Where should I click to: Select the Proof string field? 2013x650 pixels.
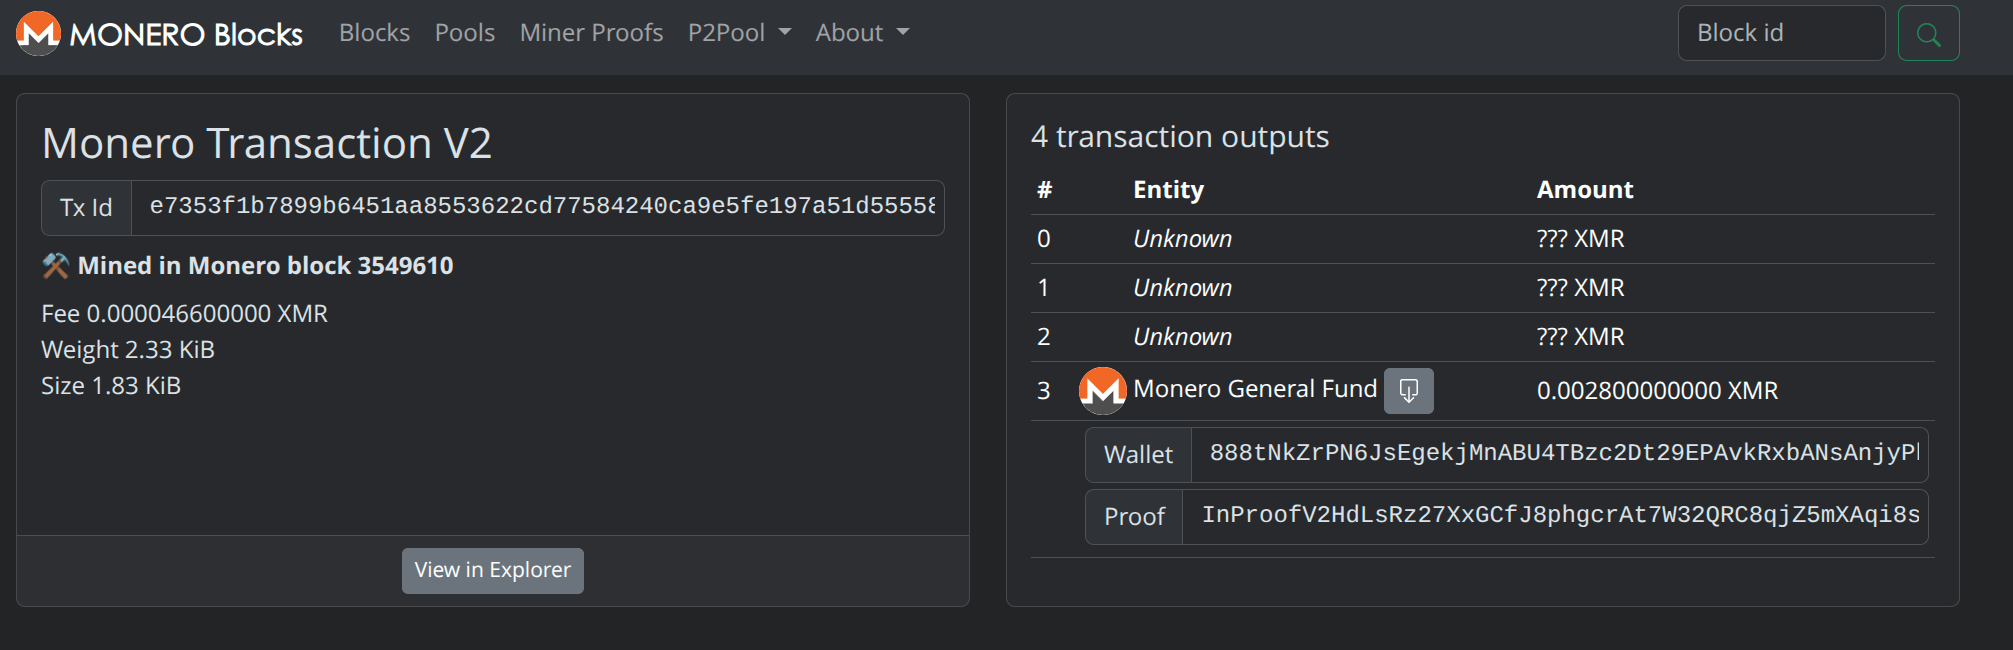click(x=1558, y=516)
